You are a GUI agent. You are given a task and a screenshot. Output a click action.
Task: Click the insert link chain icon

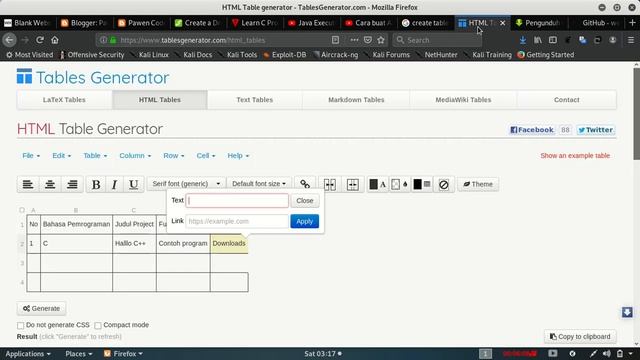tap(305, 184)
